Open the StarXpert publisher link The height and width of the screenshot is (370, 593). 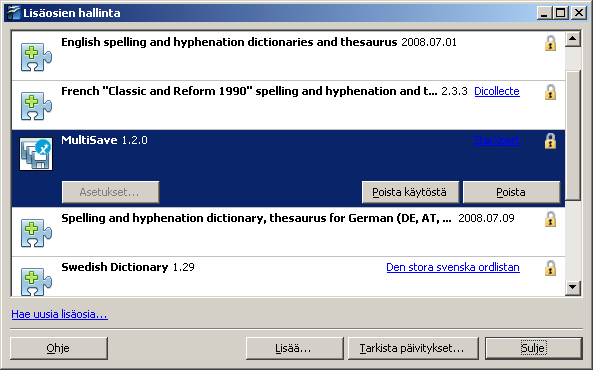(496, 140)
